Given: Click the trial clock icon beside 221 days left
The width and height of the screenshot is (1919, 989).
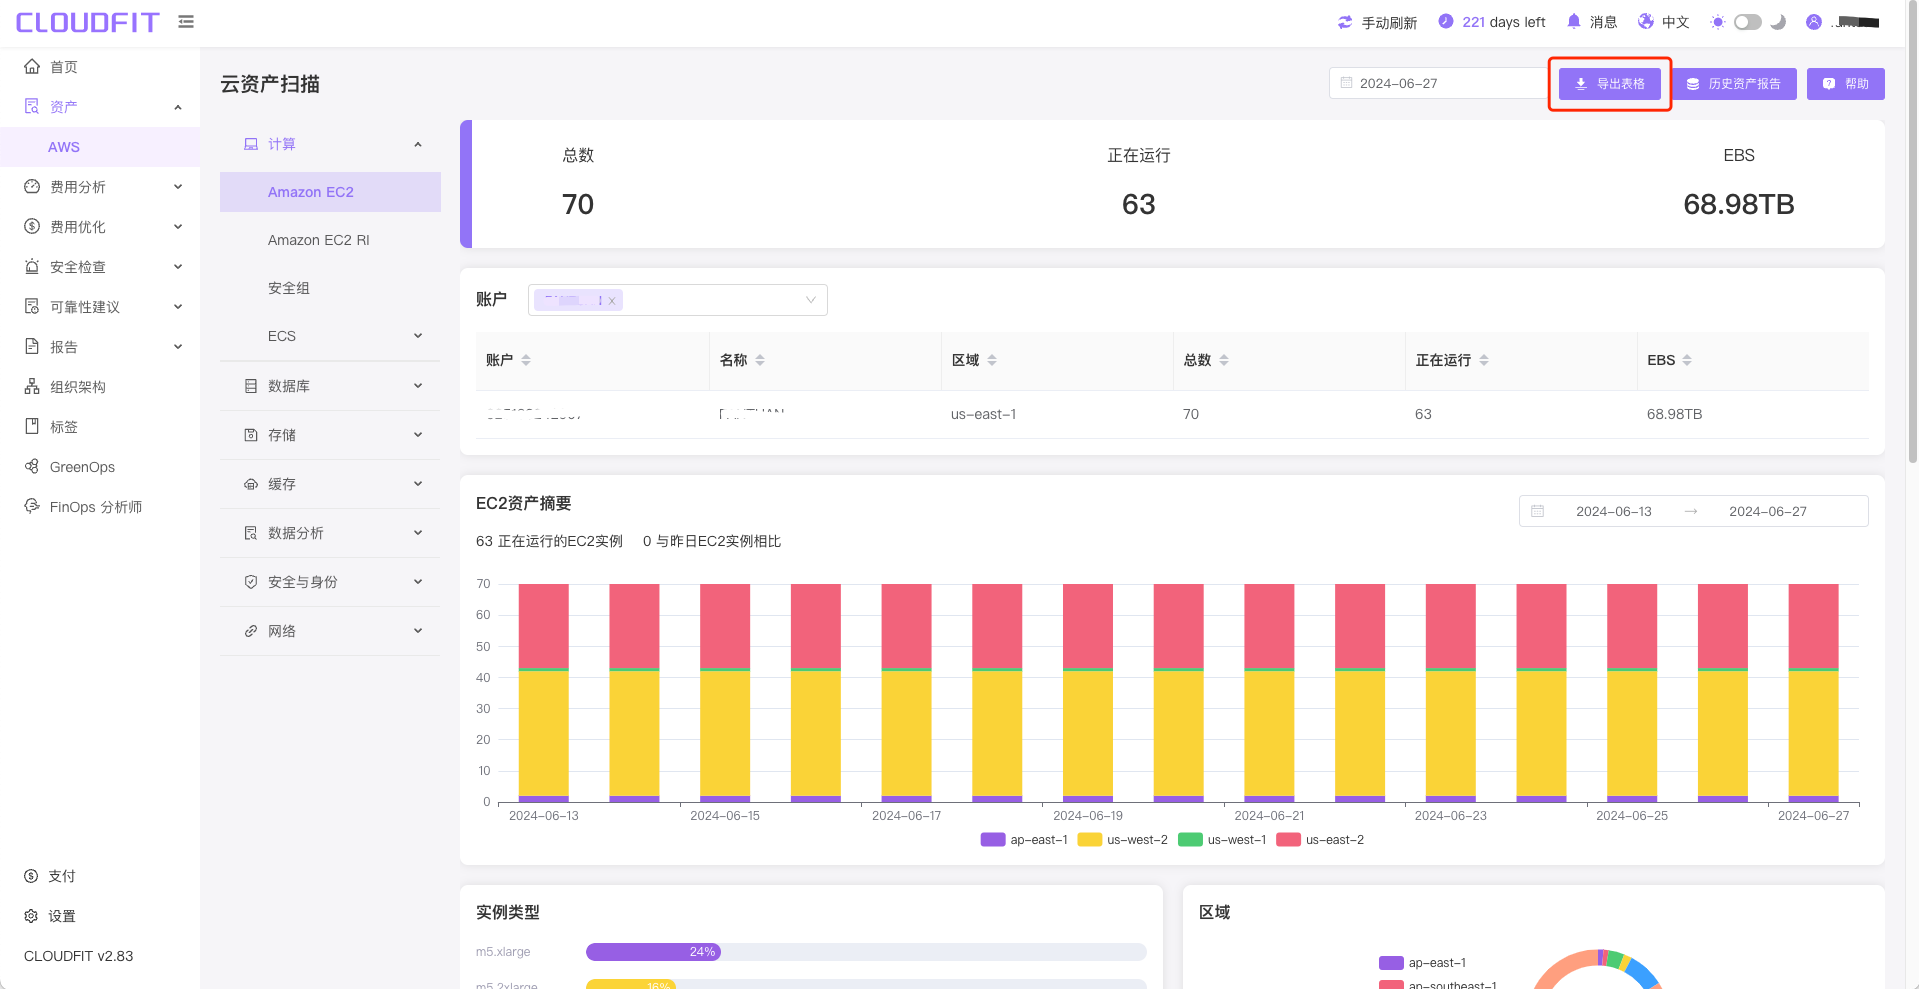Looking at the screenshot, I should click(x=1446, y=21).
